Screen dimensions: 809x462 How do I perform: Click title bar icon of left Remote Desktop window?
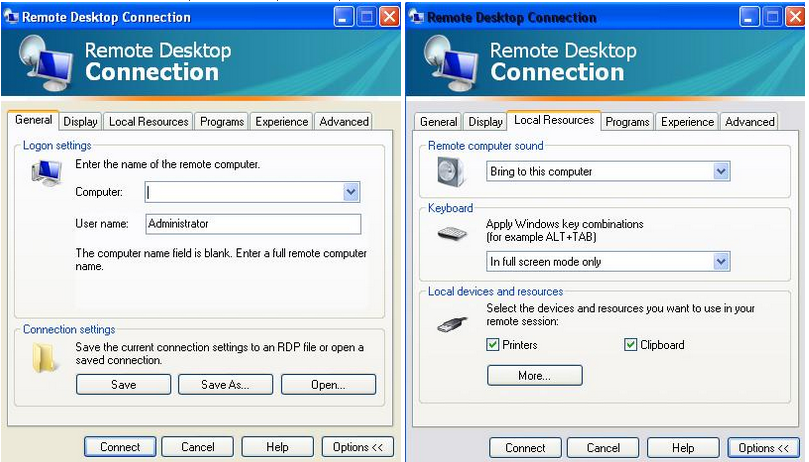pyautogui.click(x=10, y=17)
